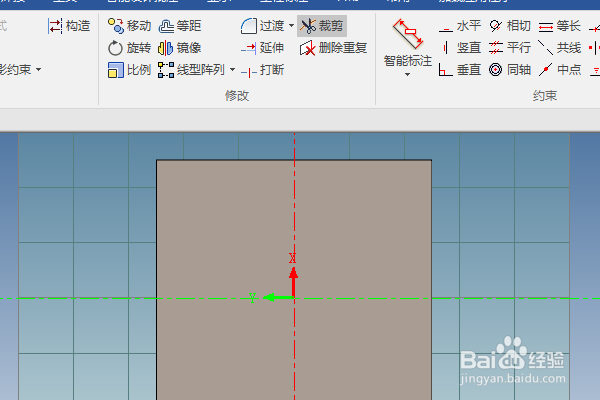600x400 pixels.
Task: Click the 修改 group label
Action: 237,96
